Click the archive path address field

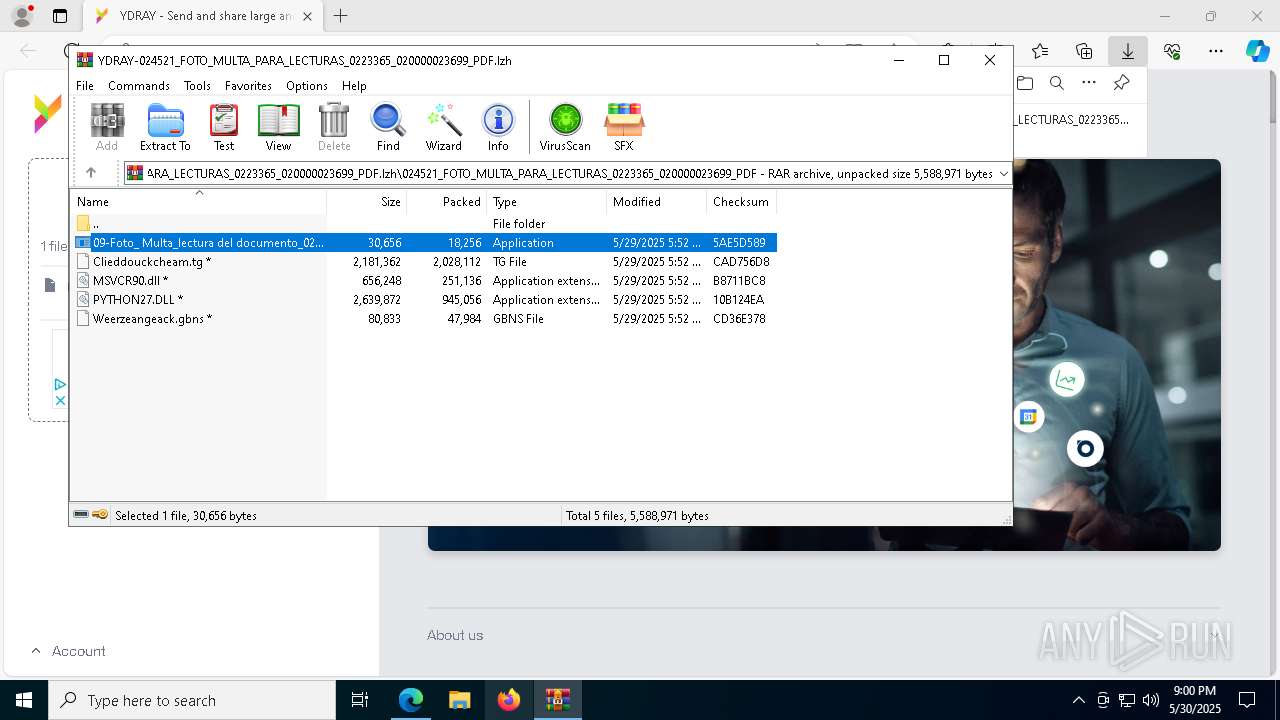[x=568, y=173]
